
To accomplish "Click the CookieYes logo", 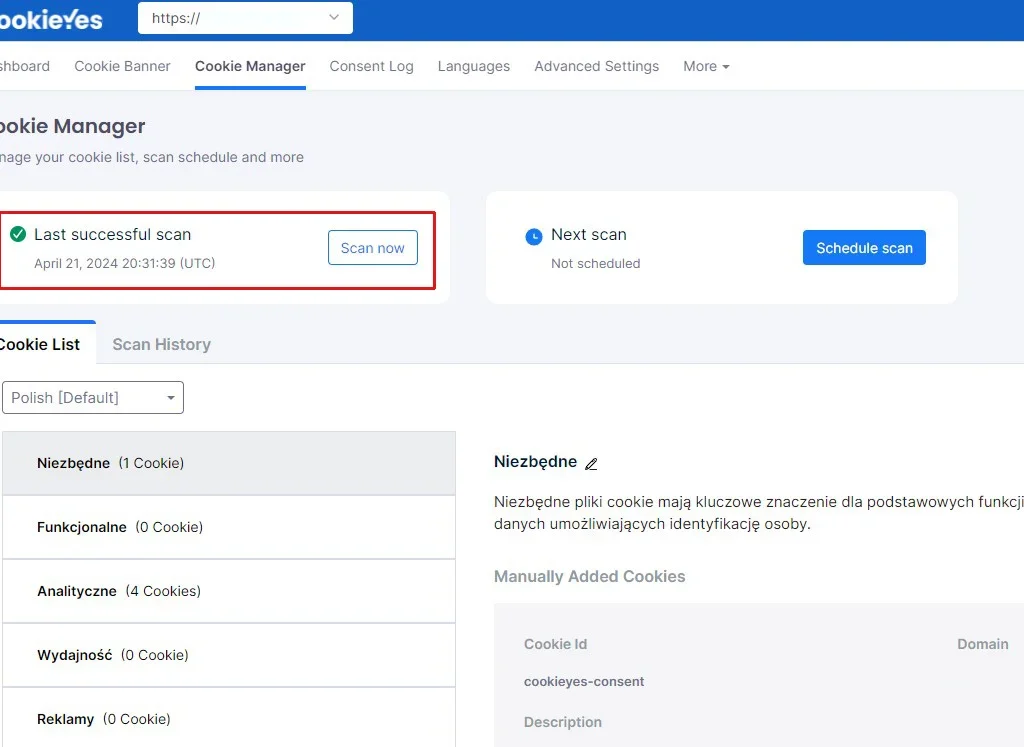I will click(50, 18).
